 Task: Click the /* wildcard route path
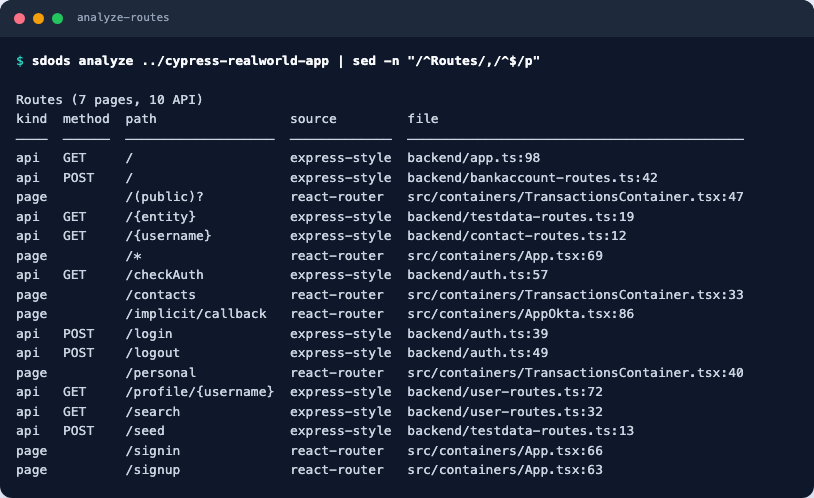click(133, 255)
